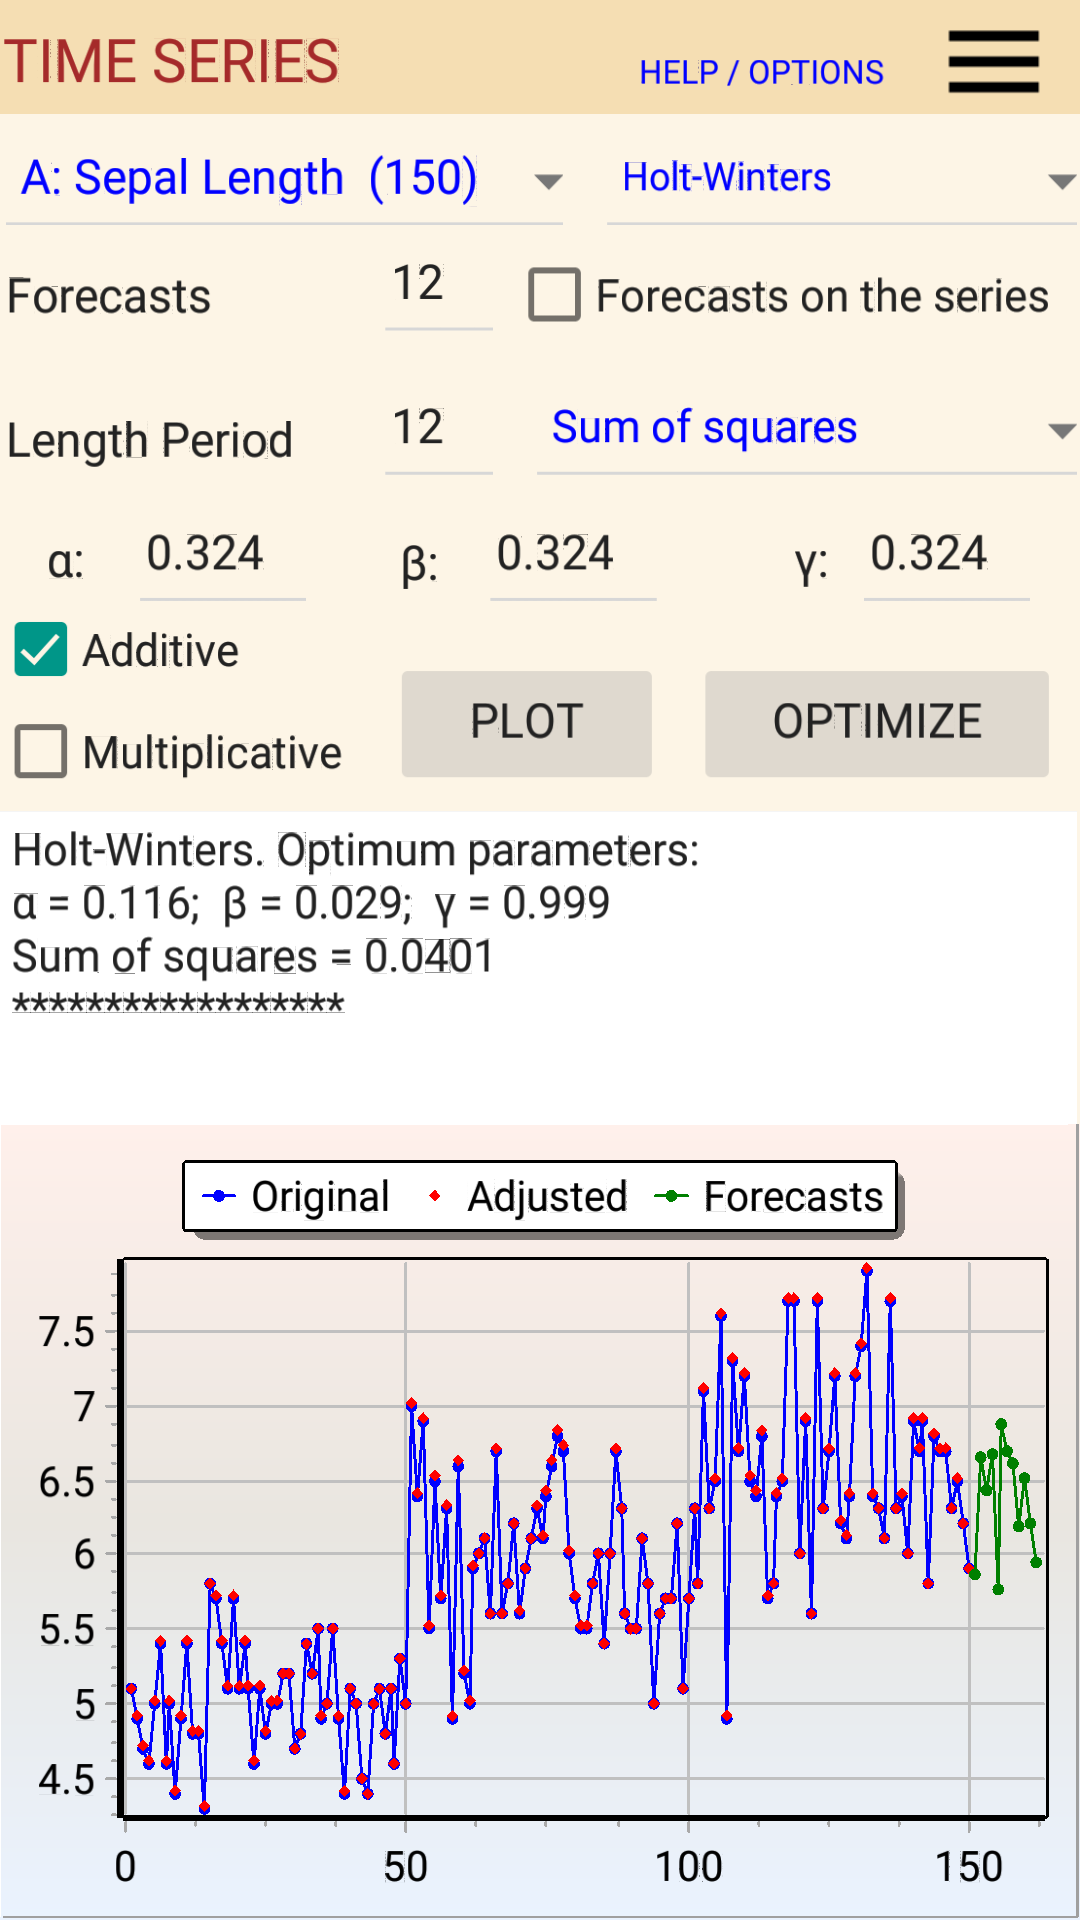The height and width of the screenshot is (1920, 1080).
Task: Open the hamburger menu
Action: (x=993, y=61)
